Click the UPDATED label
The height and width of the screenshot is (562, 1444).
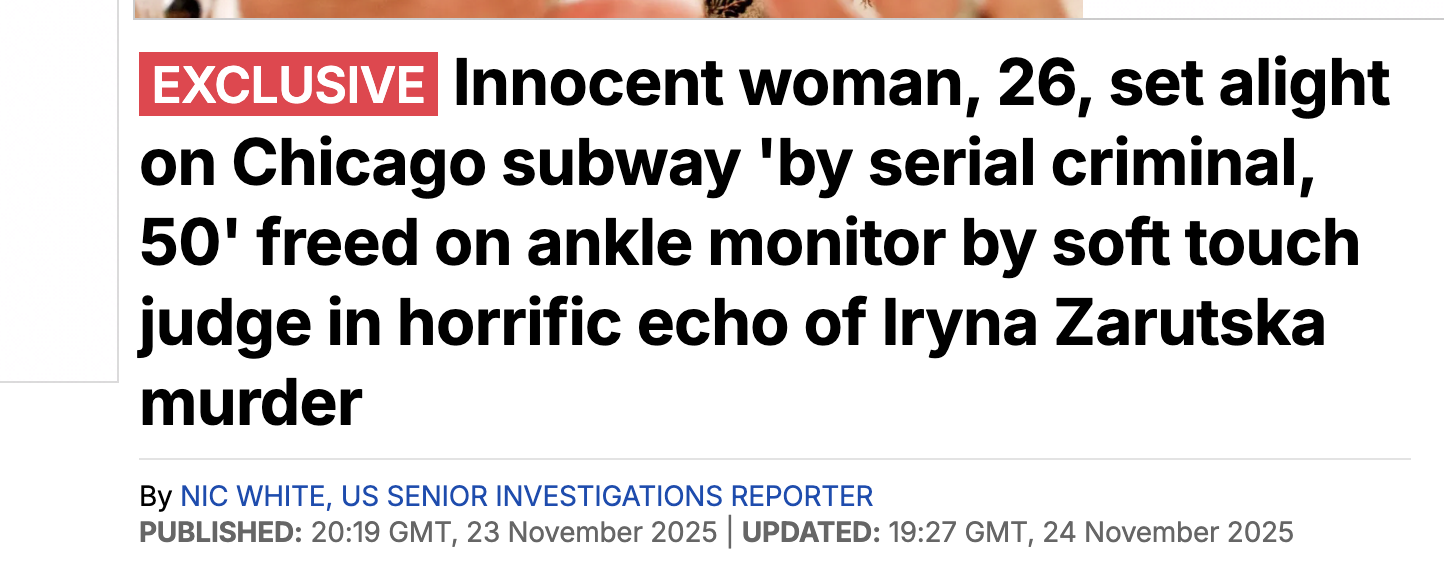(x=810, y=531)
